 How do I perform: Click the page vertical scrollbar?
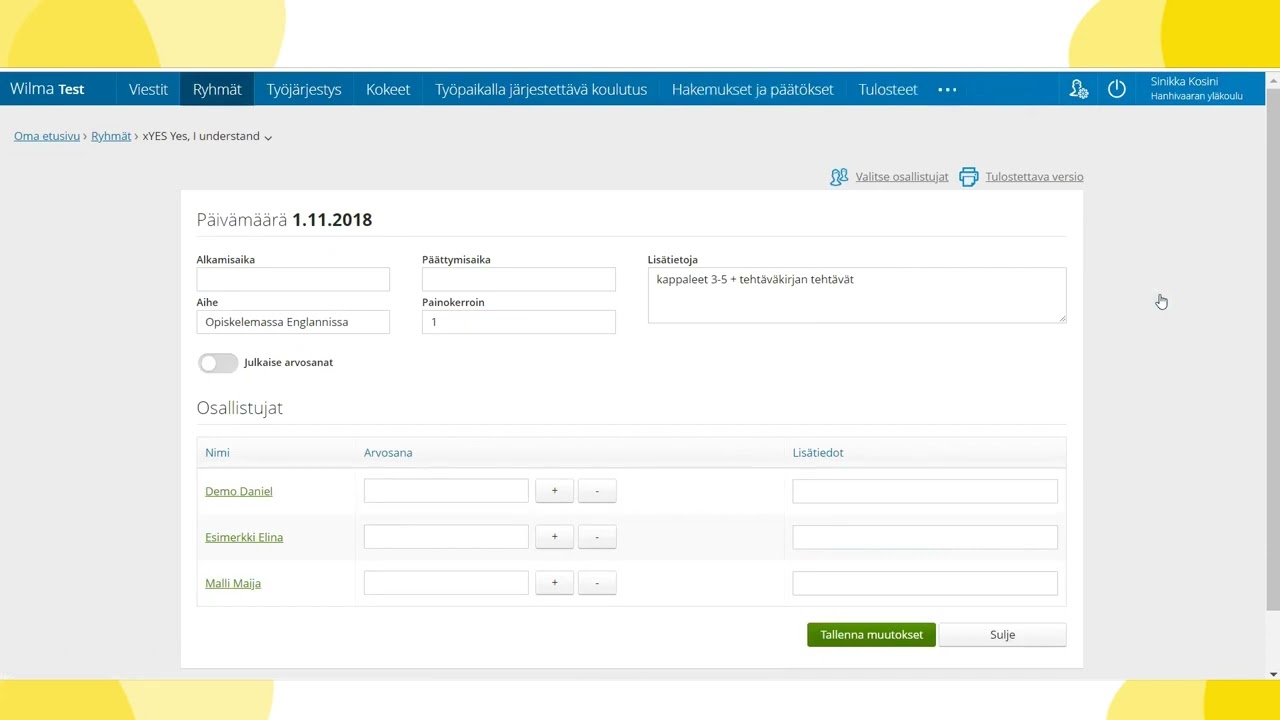pyautogui.click(x=1273, y=350)
